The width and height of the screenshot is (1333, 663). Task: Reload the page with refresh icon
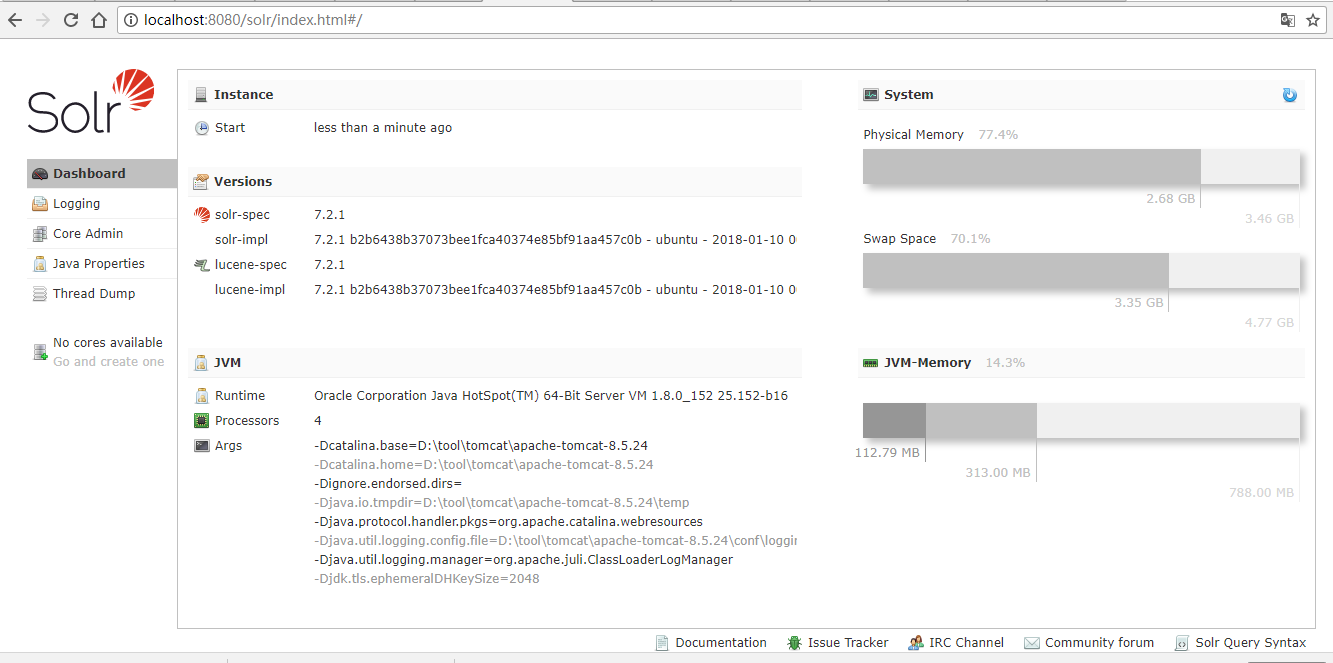[71, 20]
